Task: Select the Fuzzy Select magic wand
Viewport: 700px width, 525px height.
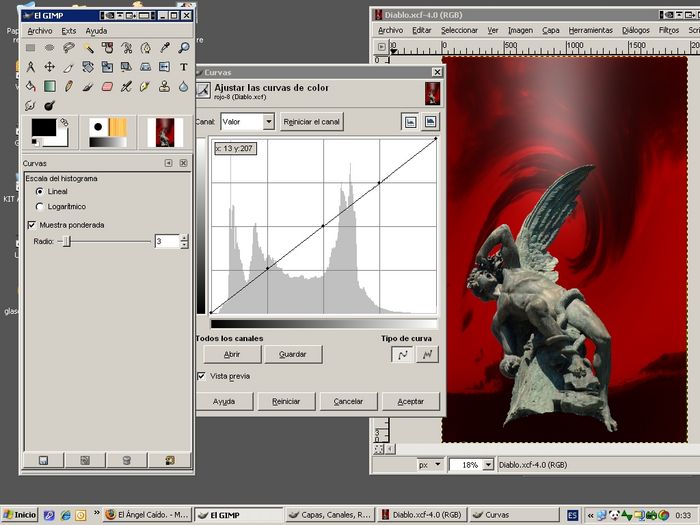Action: click(88, 48)
